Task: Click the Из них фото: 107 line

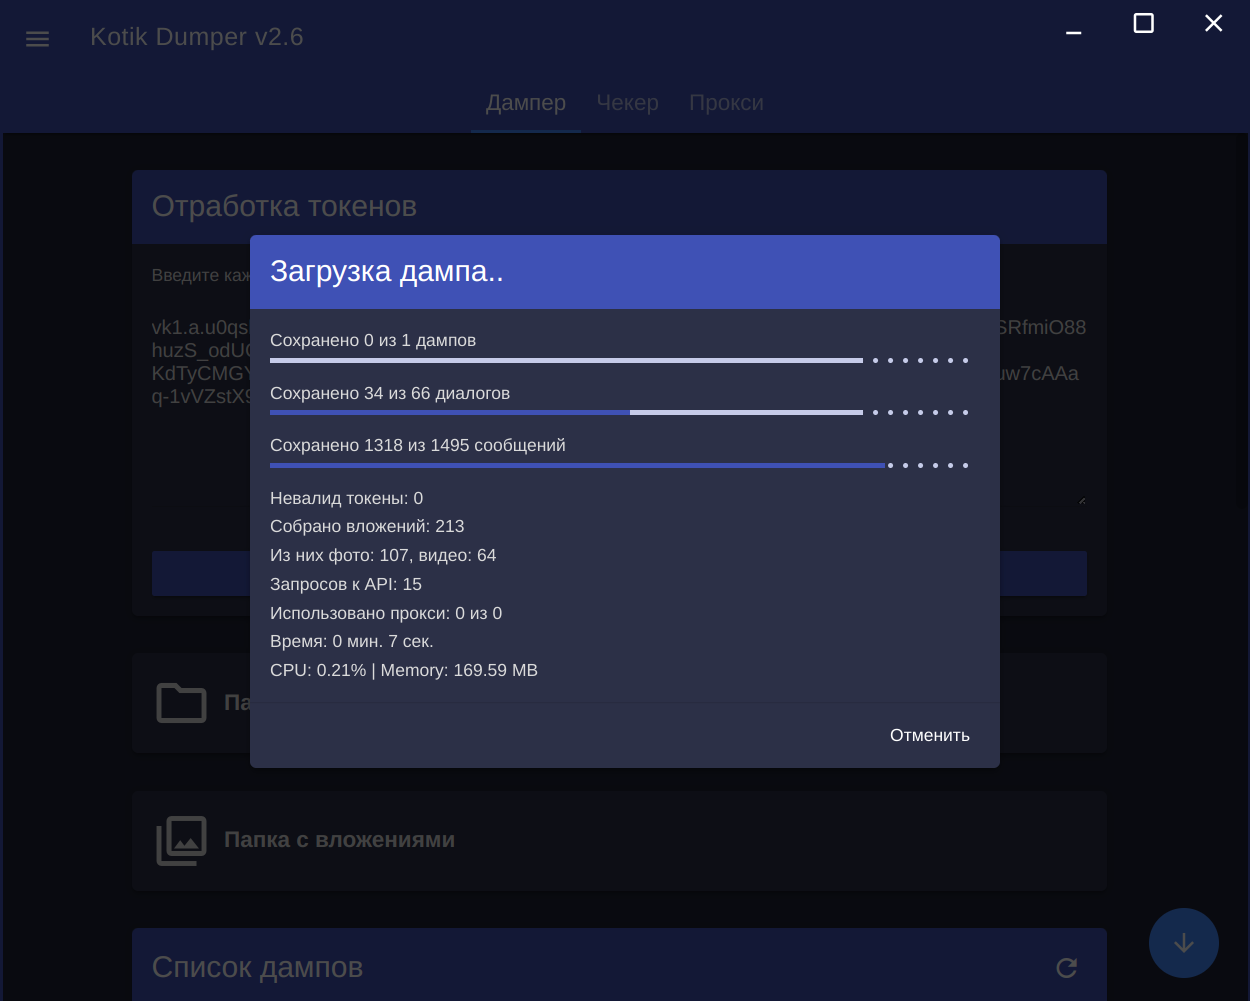Action: pyautogui.click(x=383, y=555)
